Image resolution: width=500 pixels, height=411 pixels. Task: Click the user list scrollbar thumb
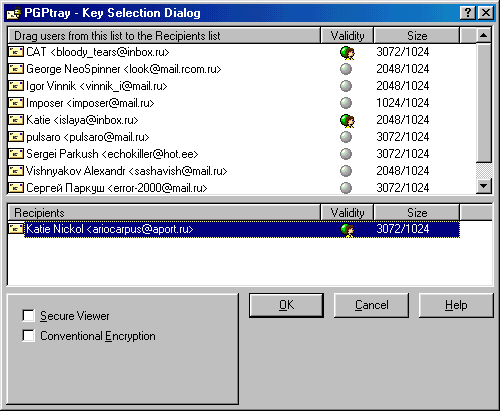click(484, 103)
